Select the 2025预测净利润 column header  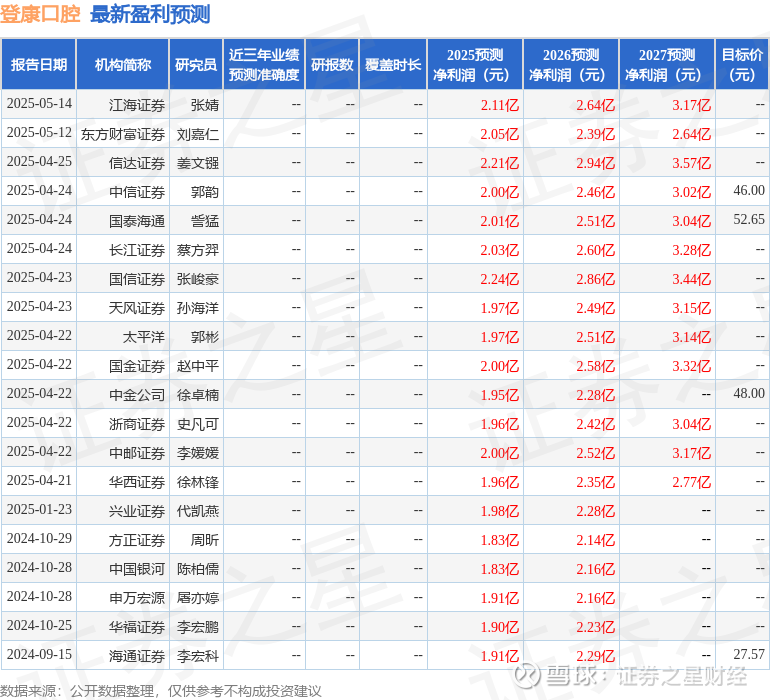click(475, 65)
